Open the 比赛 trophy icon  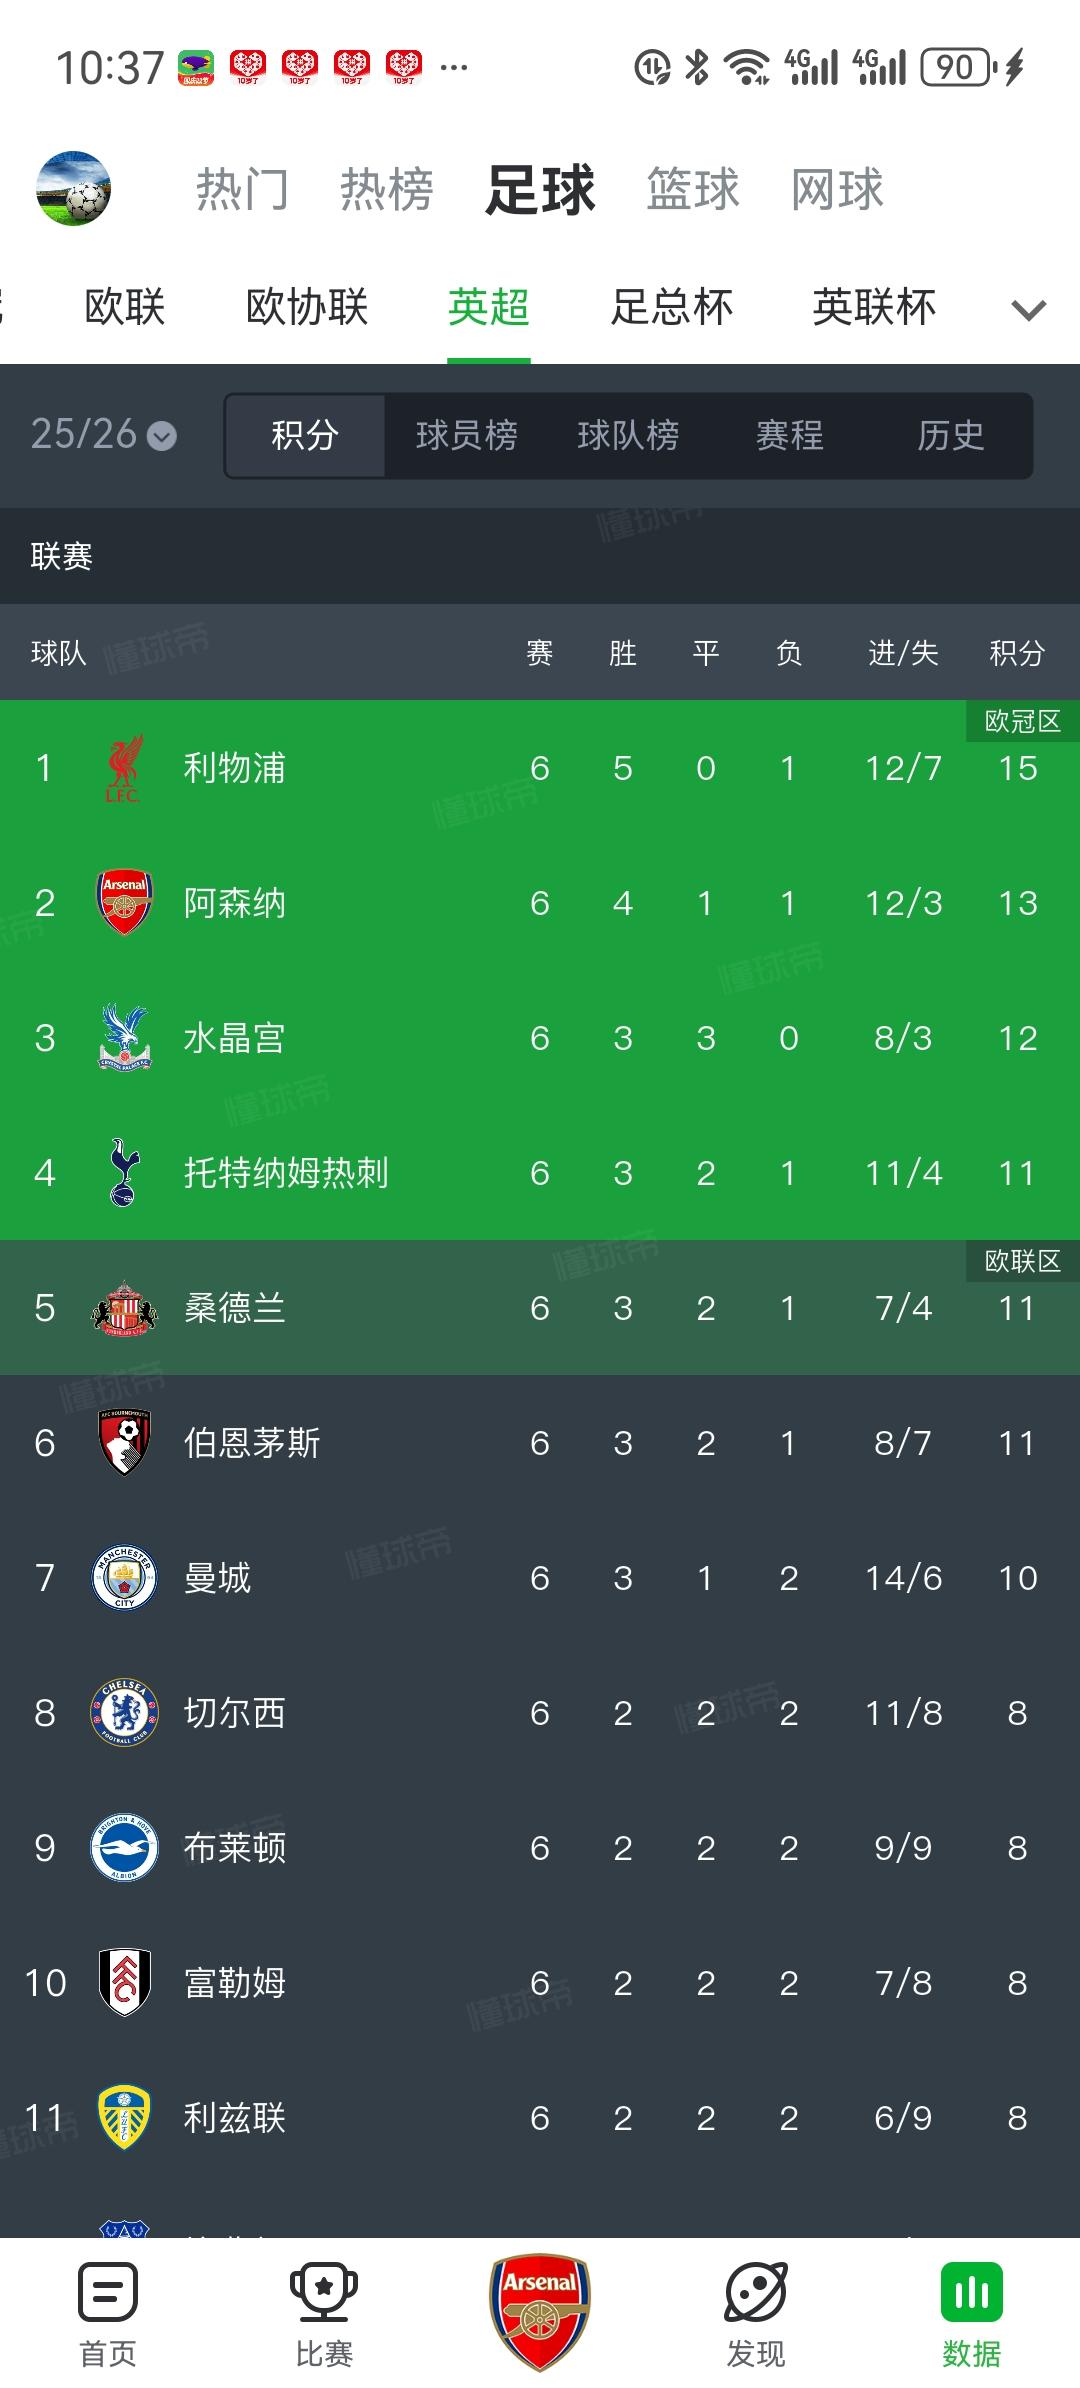(x=324, y=2292)
